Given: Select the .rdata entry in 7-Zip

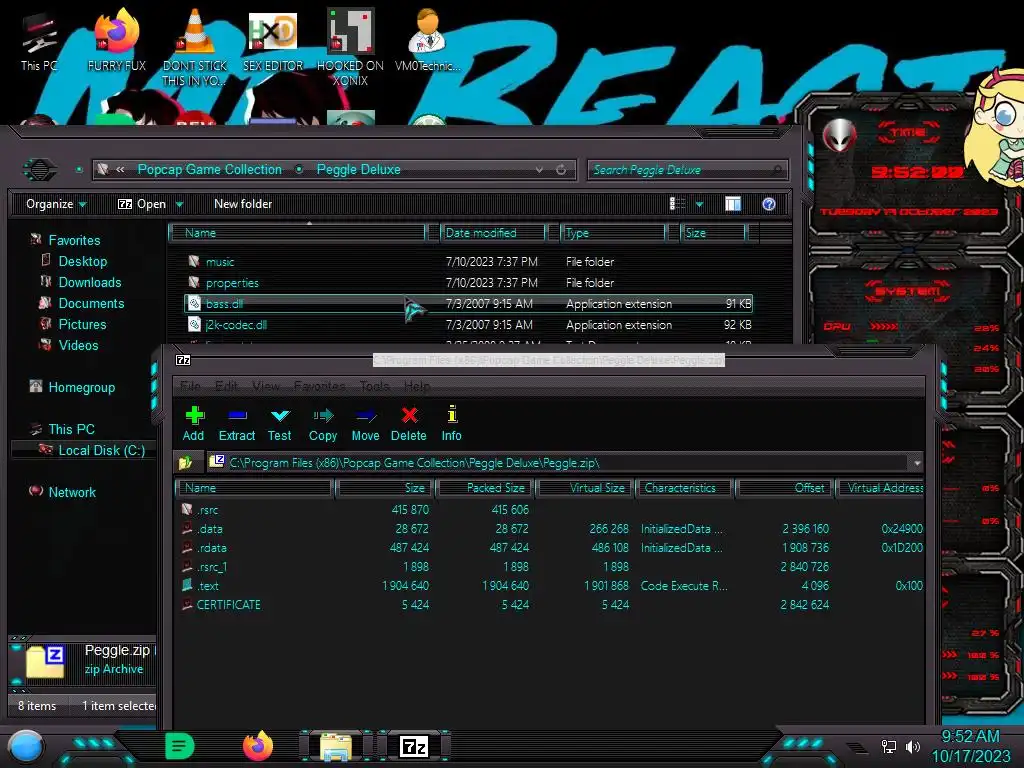Looking at the screenshot, I should [x=212, y=548].
